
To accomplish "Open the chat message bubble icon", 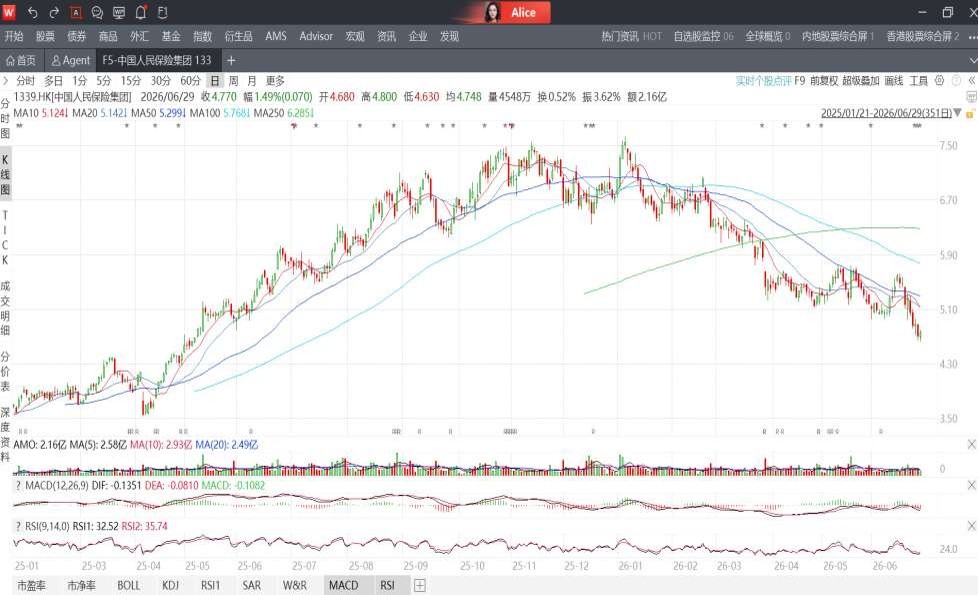I will 97,12.
